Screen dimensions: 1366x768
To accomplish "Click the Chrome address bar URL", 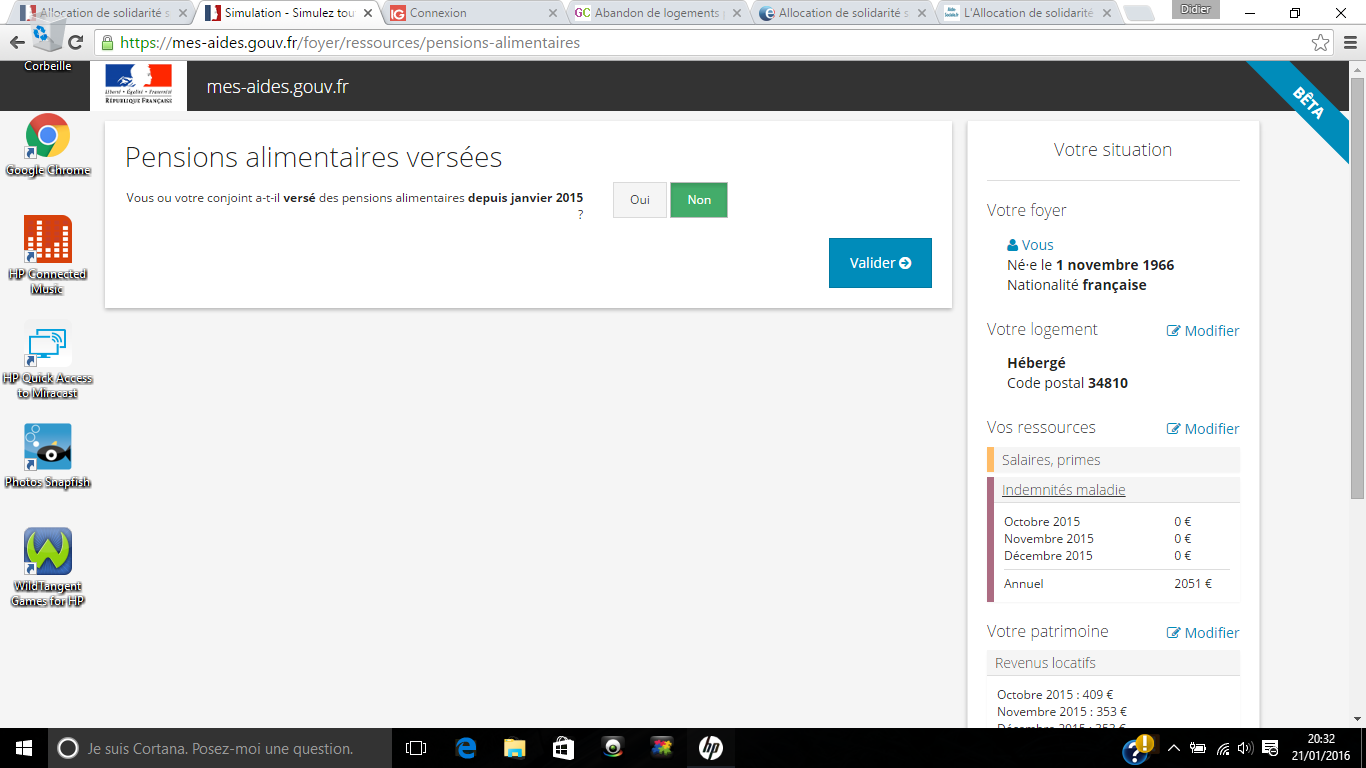I will point(350,43).
